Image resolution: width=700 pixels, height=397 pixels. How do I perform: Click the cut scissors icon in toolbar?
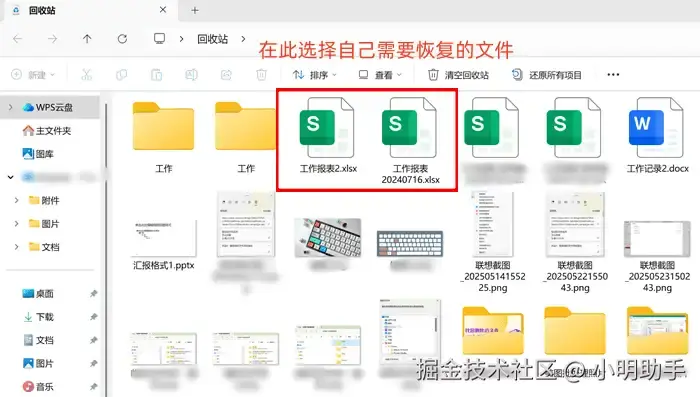tap(87, 75)
